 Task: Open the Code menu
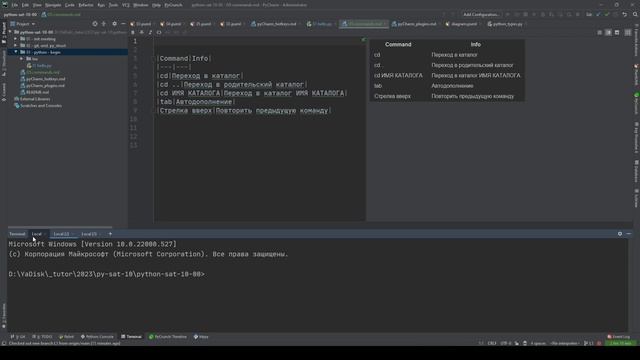70,5
